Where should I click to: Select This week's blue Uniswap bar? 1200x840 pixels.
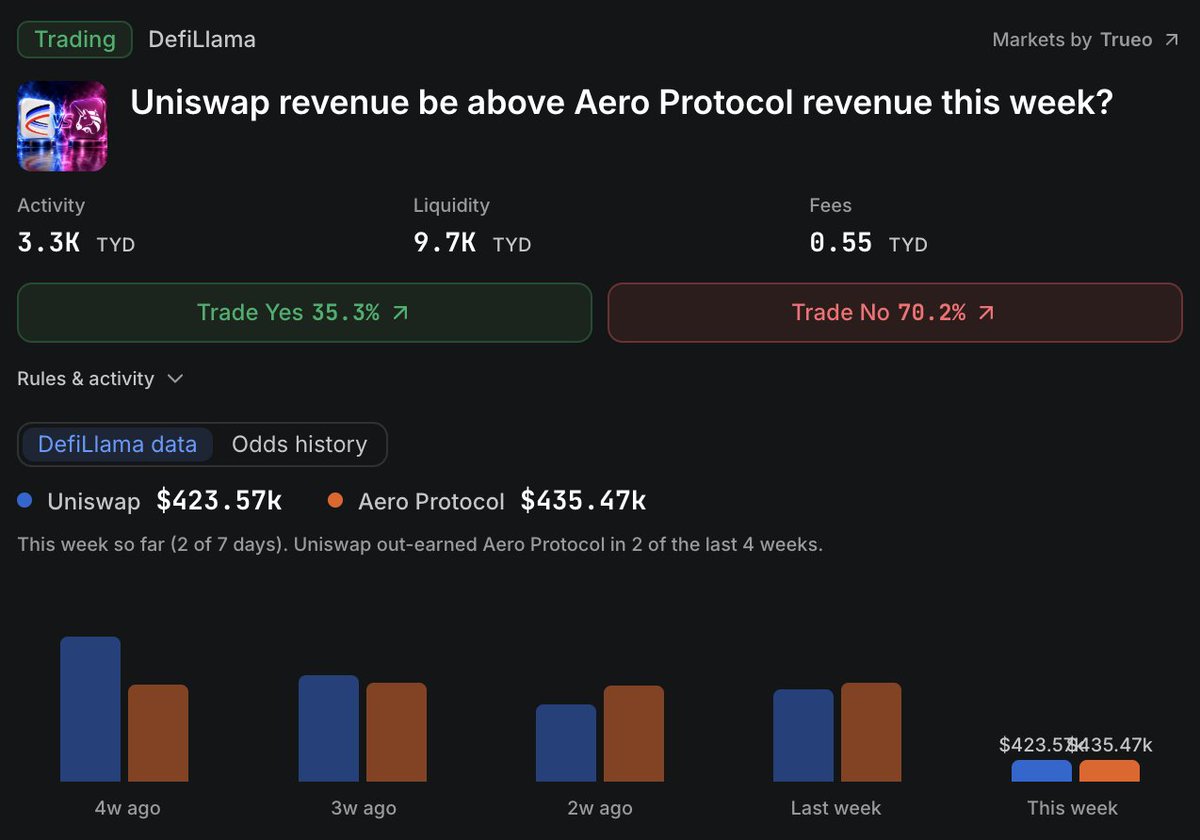1041,771
